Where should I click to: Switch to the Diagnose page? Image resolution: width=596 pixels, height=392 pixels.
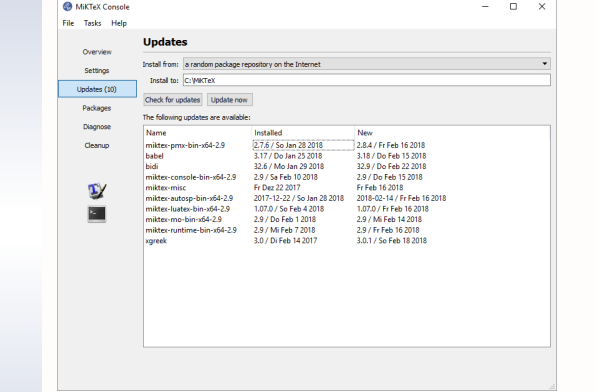[x=97, y=127]
